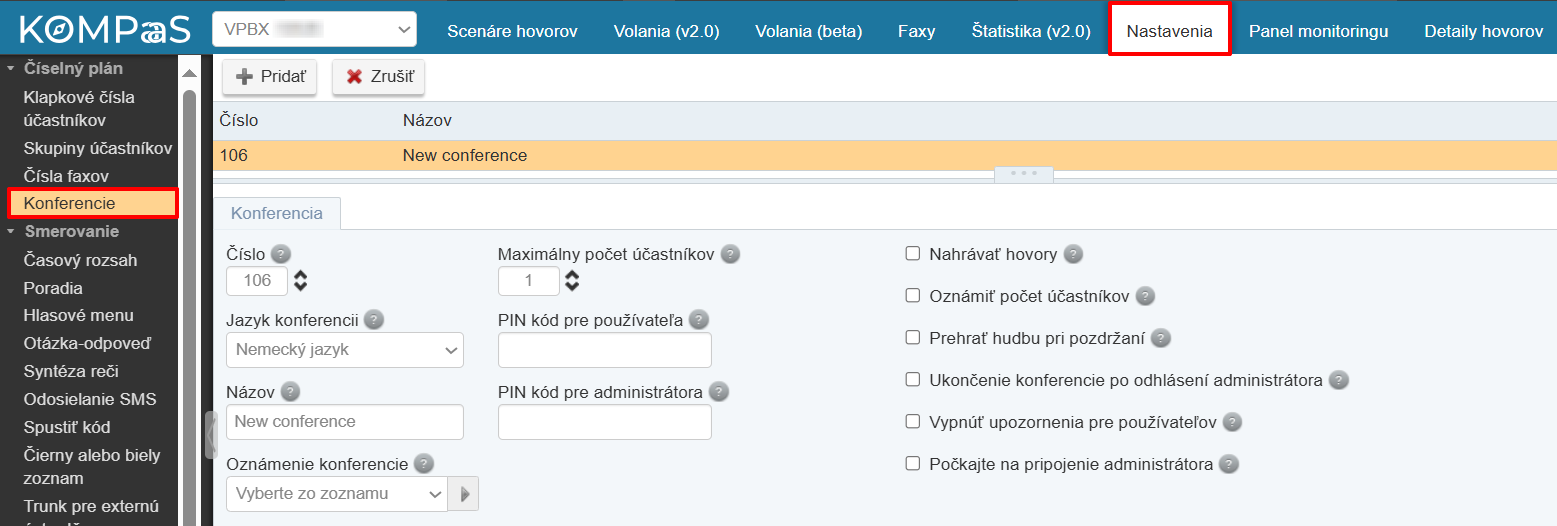Image resolution: width=1557 pixels, height=526 pixels.
Task: Click help icon for Vypnúť upozornenia pre používateľov
Action: coord(1232,422)
